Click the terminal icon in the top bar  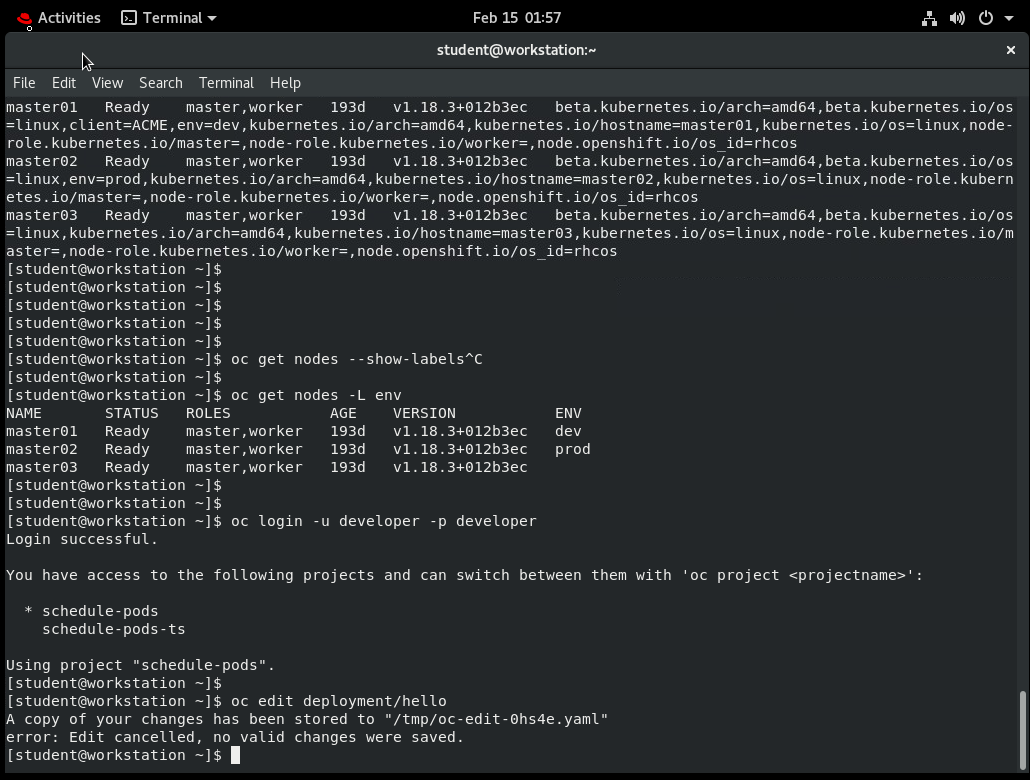(x=129, y=17)
